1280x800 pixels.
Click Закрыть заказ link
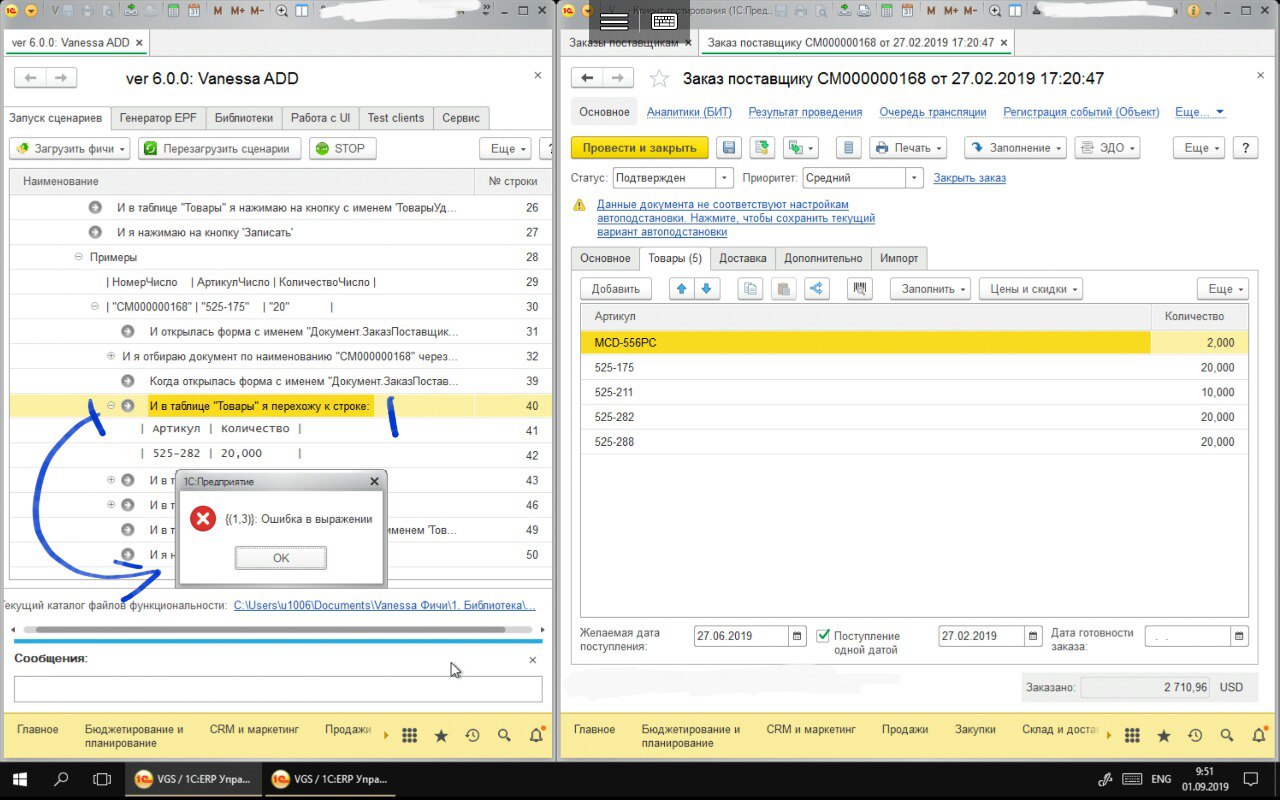tap(969, 178)
